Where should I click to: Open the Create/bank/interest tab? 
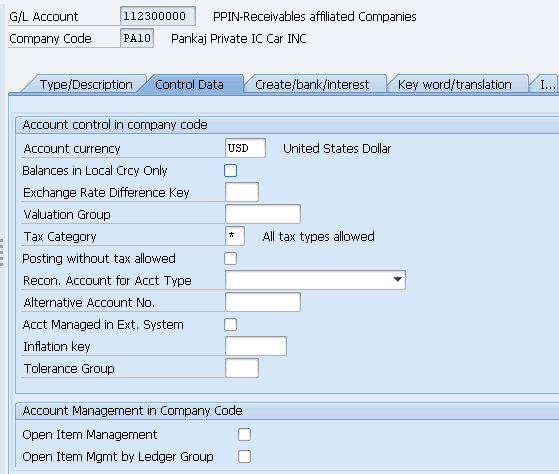click(312, 84)
